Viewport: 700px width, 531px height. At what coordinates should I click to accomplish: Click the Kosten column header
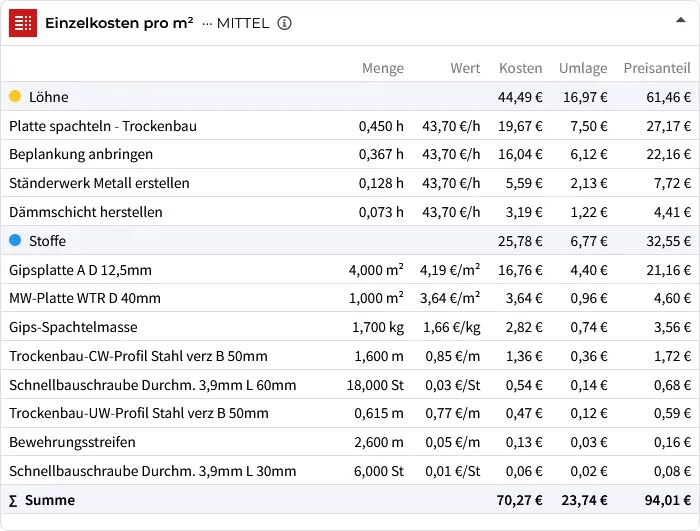pos(520,68)
